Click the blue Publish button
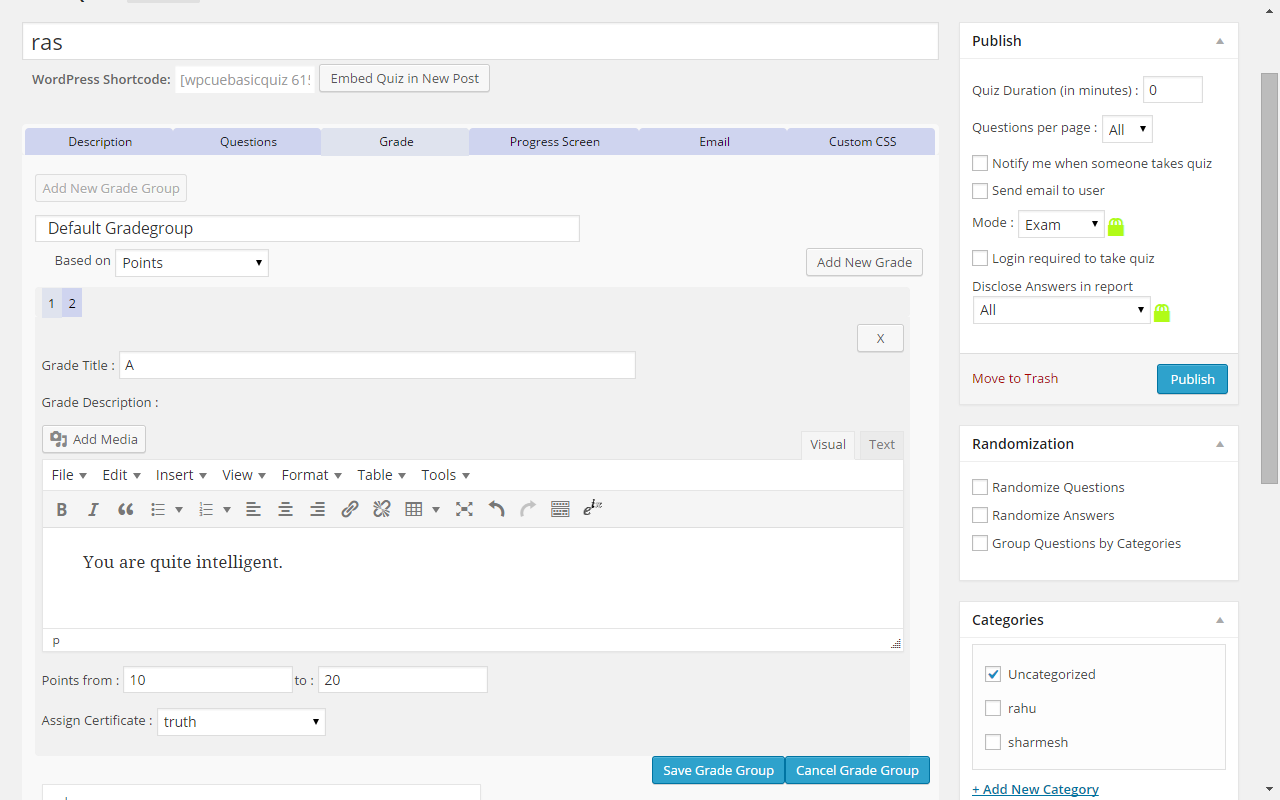Viewport: 1280px width, 800px height. pos(1192,379)
